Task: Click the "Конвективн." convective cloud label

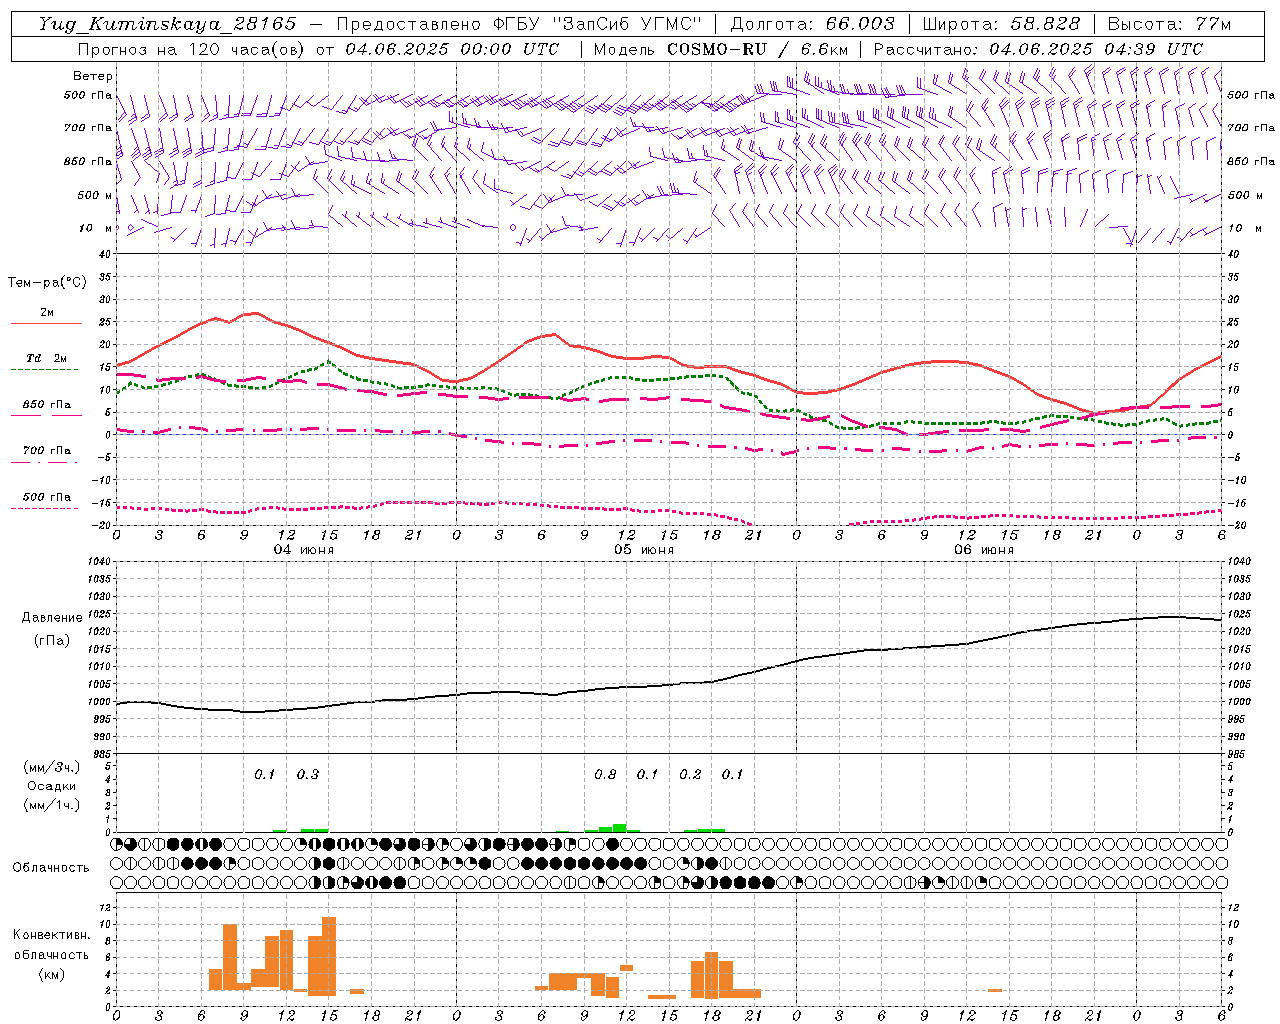Action: click(51, 935)
